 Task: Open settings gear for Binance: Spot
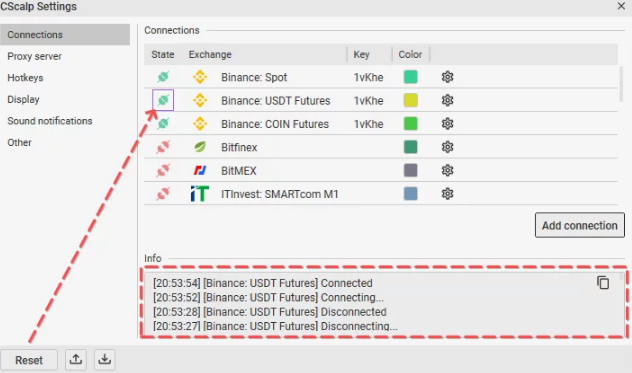(x=447, y=77)
